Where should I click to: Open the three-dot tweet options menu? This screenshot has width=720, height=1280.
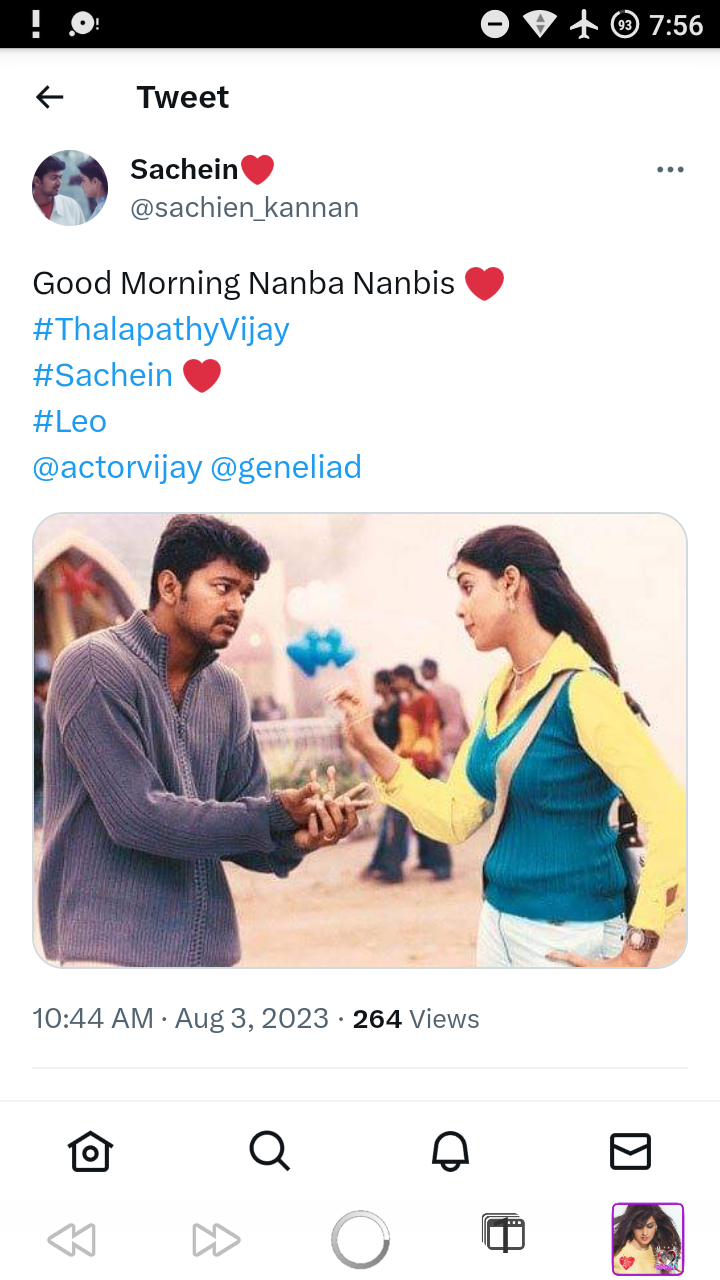[x=670, y=170]
